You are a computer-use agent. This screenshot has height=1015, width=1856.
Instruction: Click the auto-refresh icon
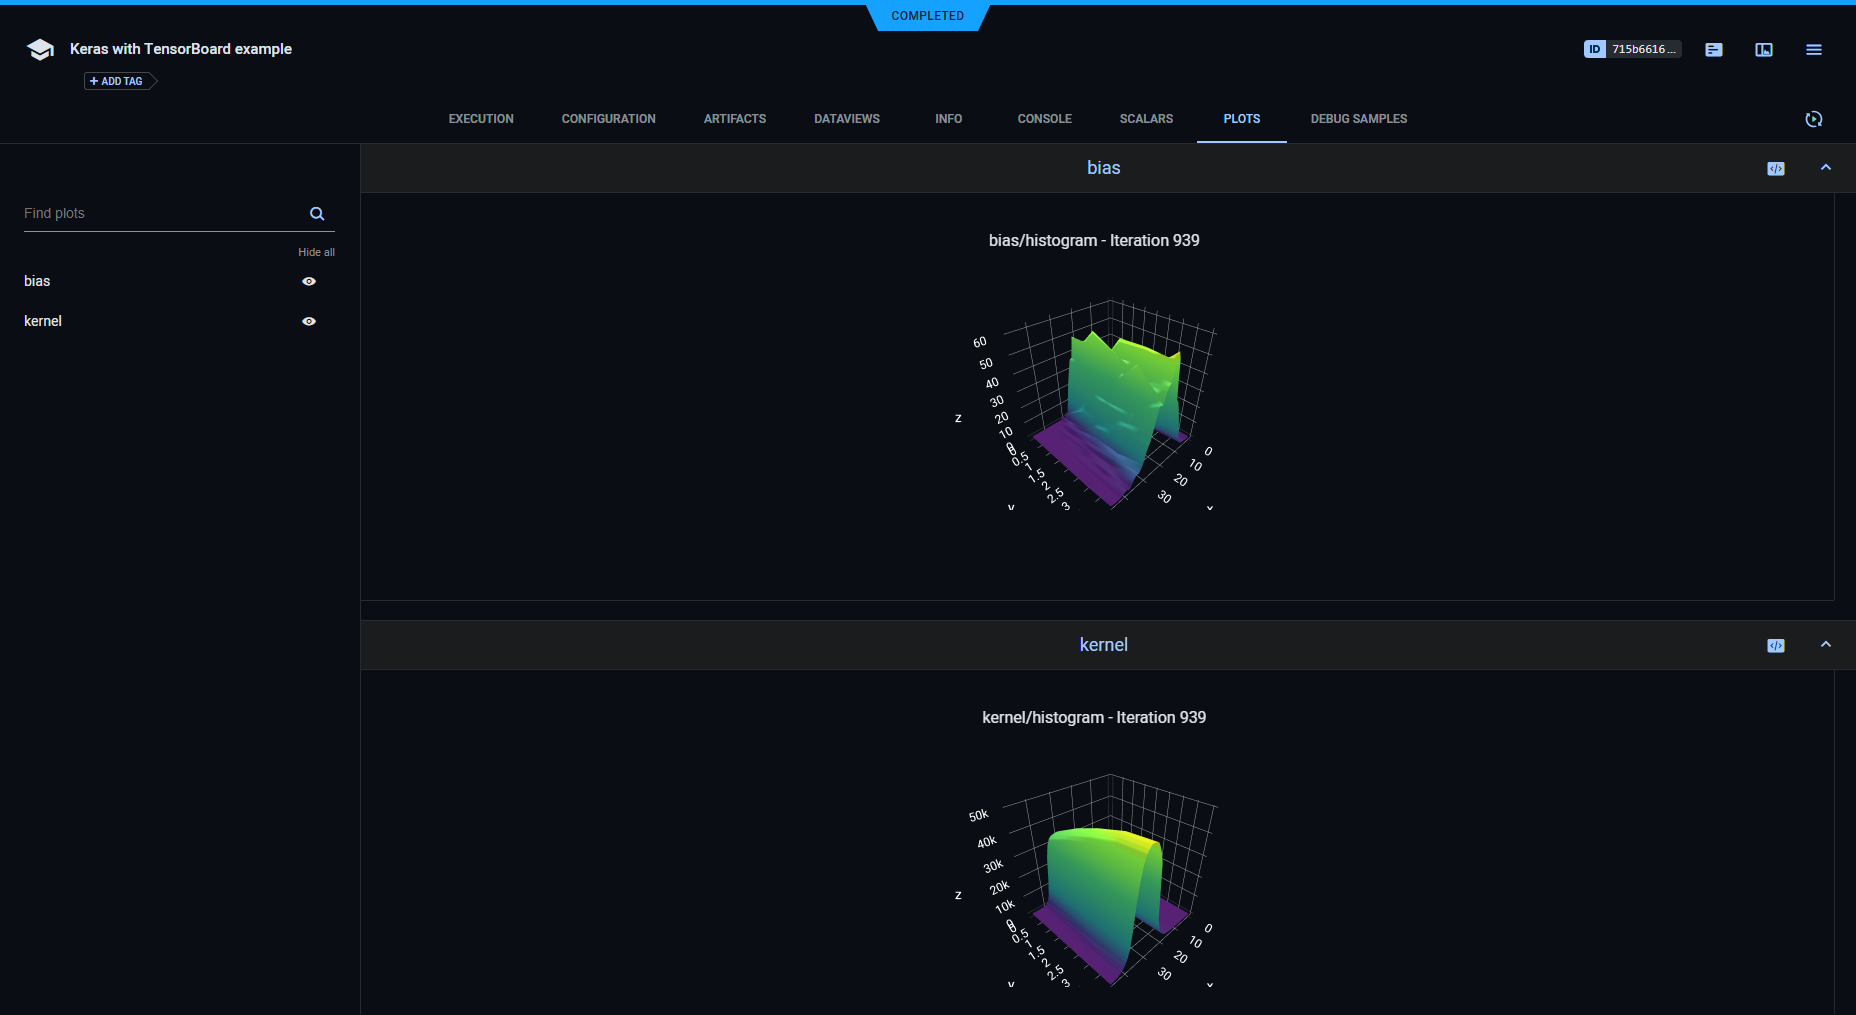point(1813,119)
